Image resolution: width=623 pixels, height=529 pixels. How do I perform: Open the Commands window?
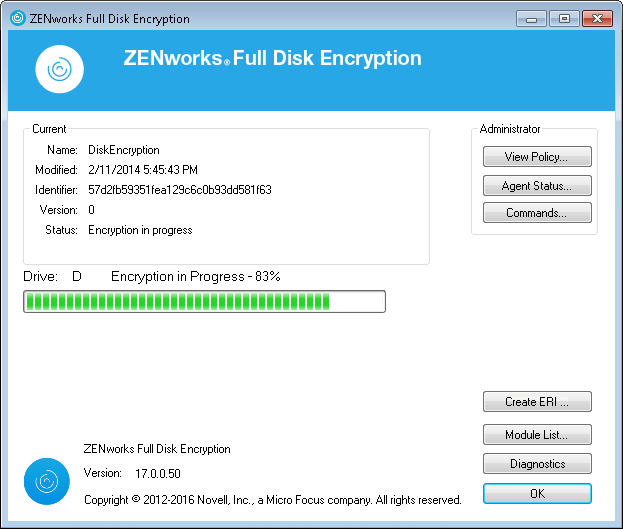click(x=537, y=213)
